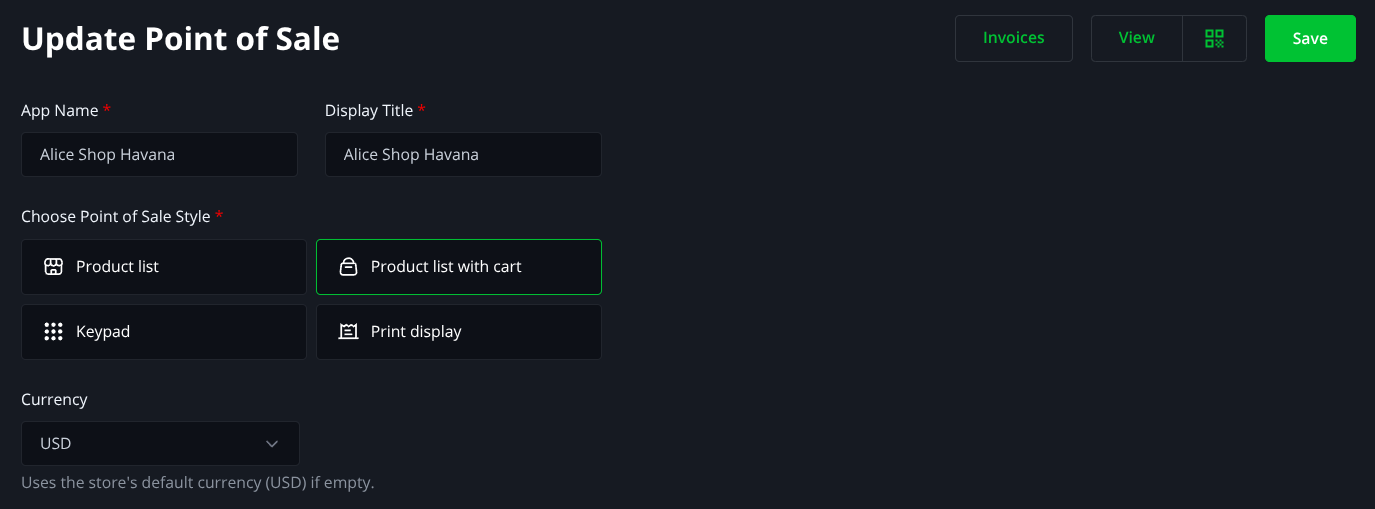Viewport: 1375px width, 509px height.
Task: Click the Update Point of Sale heading
Action: 181,39
